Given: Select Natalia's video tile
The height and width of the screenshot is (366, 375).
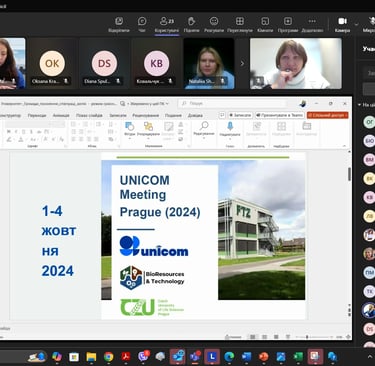Looking at the screenshot, I should coord(209,63).
